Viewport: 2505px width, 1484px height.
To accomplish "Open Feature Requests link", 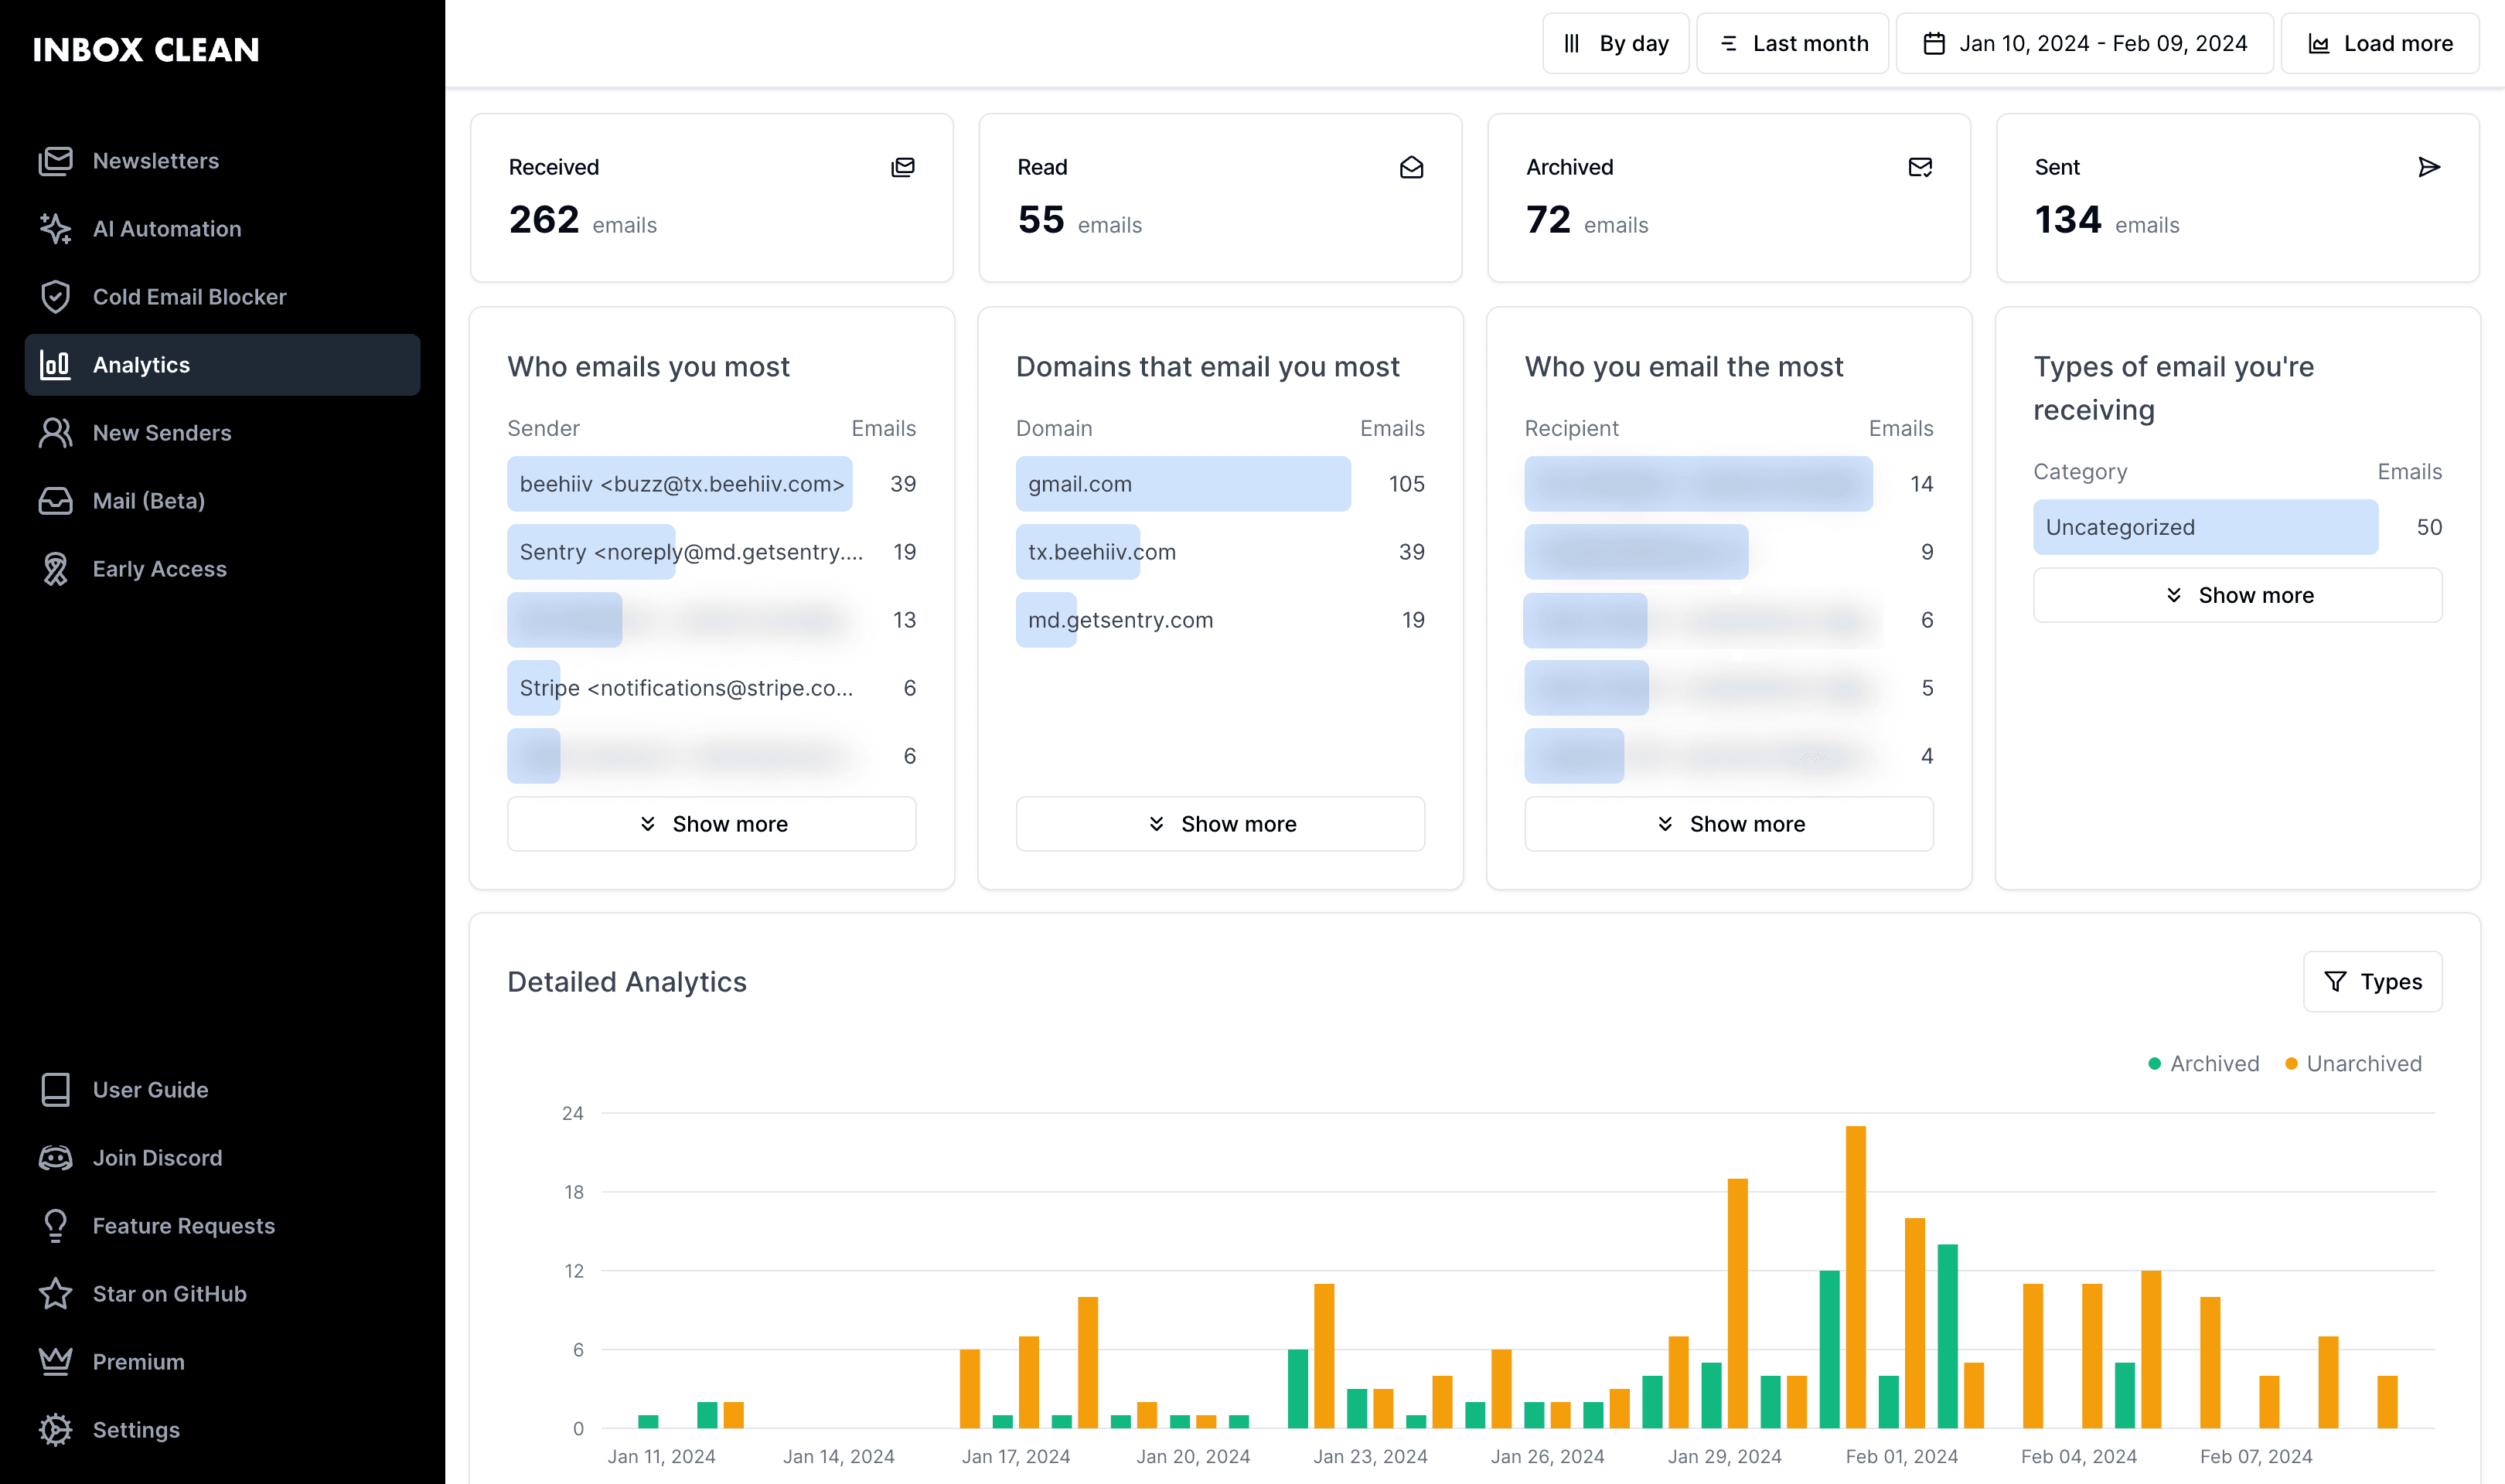I will tap(222, 1226).
